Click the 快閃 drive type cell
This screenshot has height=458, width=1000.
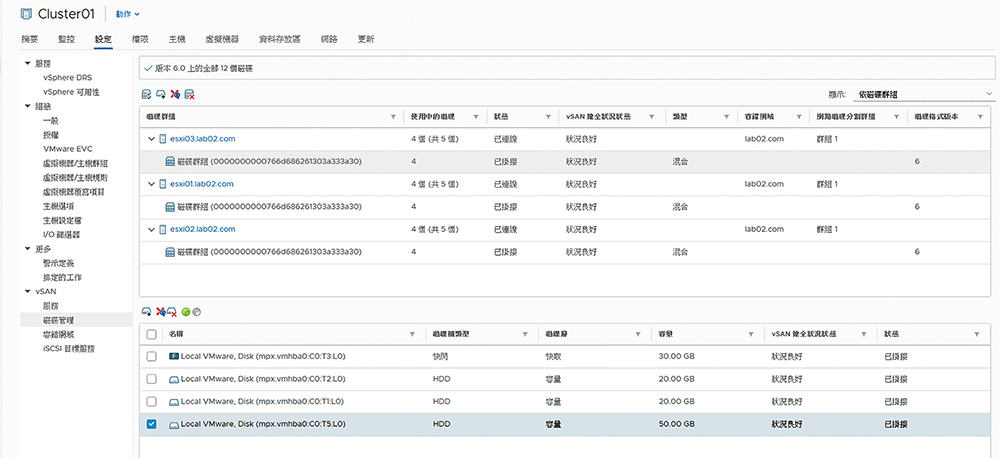[x=441, y=356]
